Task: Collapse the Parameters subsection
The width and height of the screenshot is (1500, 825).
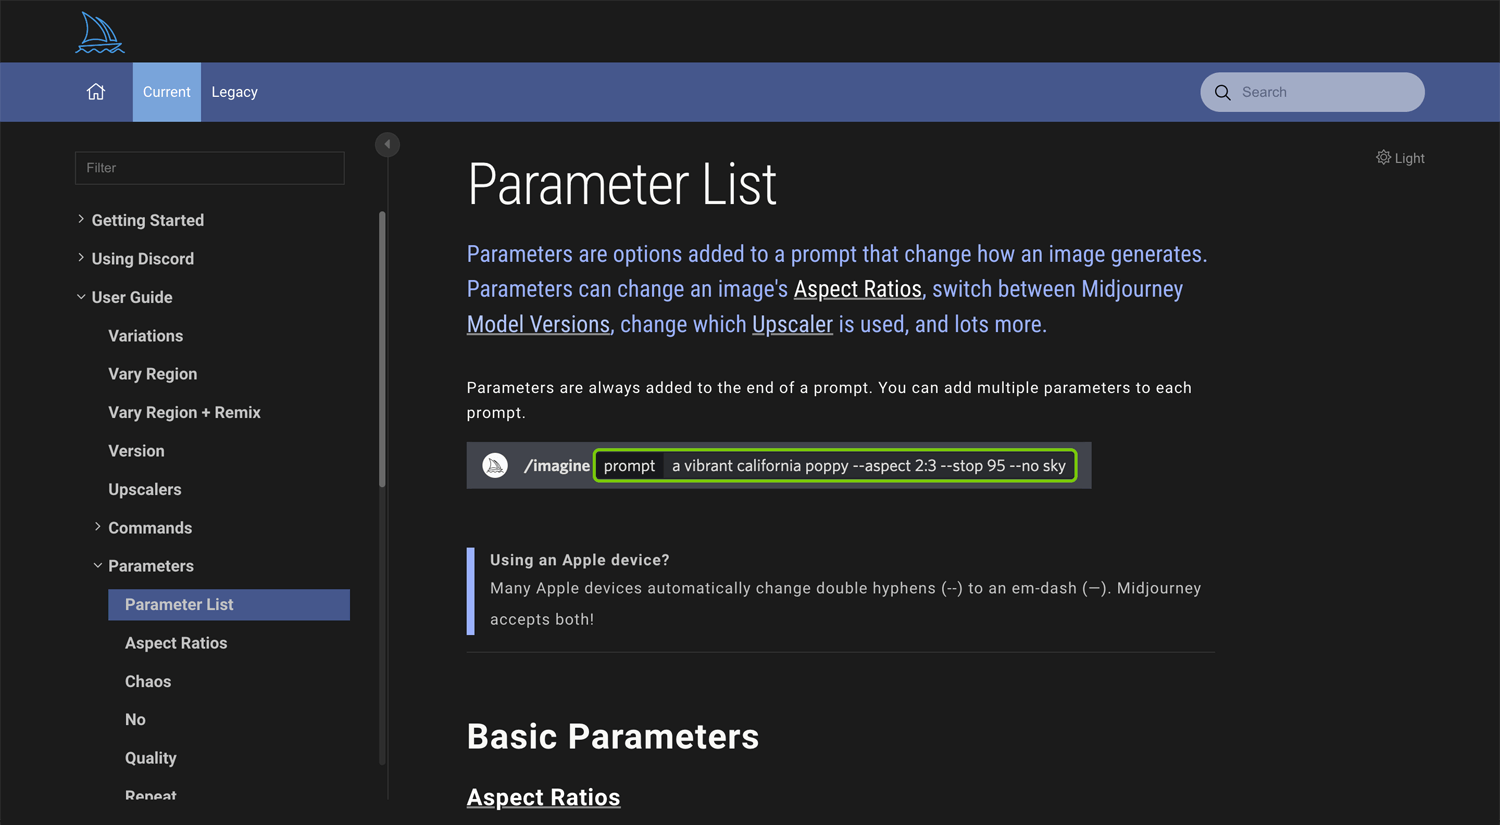Action: pyautogui.click(x=97, y=566)
